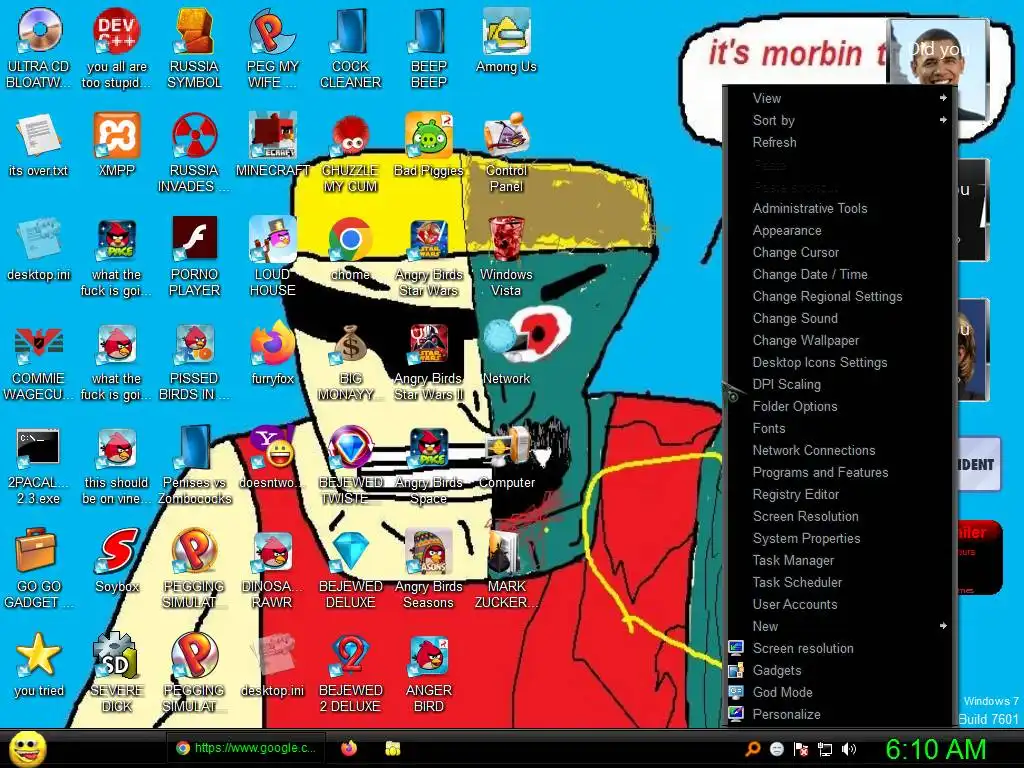Switch to Chrome google taskbar button

[246, 748]
